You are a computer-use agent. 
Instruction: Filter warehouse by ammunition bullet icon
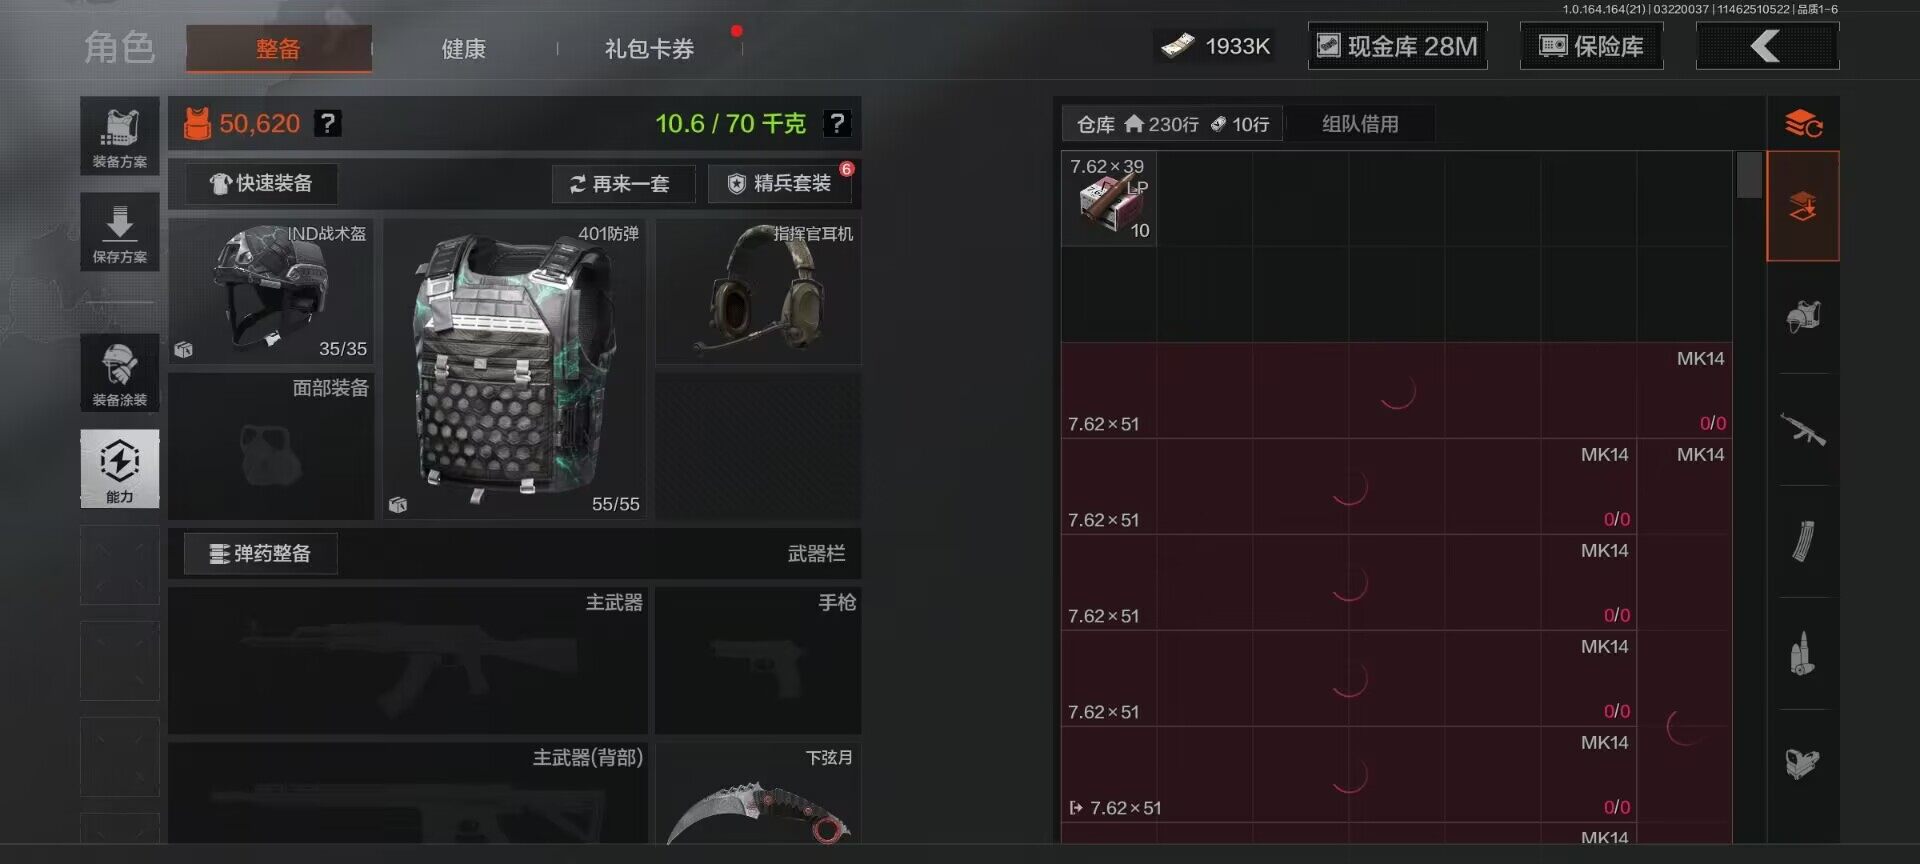[x=1803, y=654]
